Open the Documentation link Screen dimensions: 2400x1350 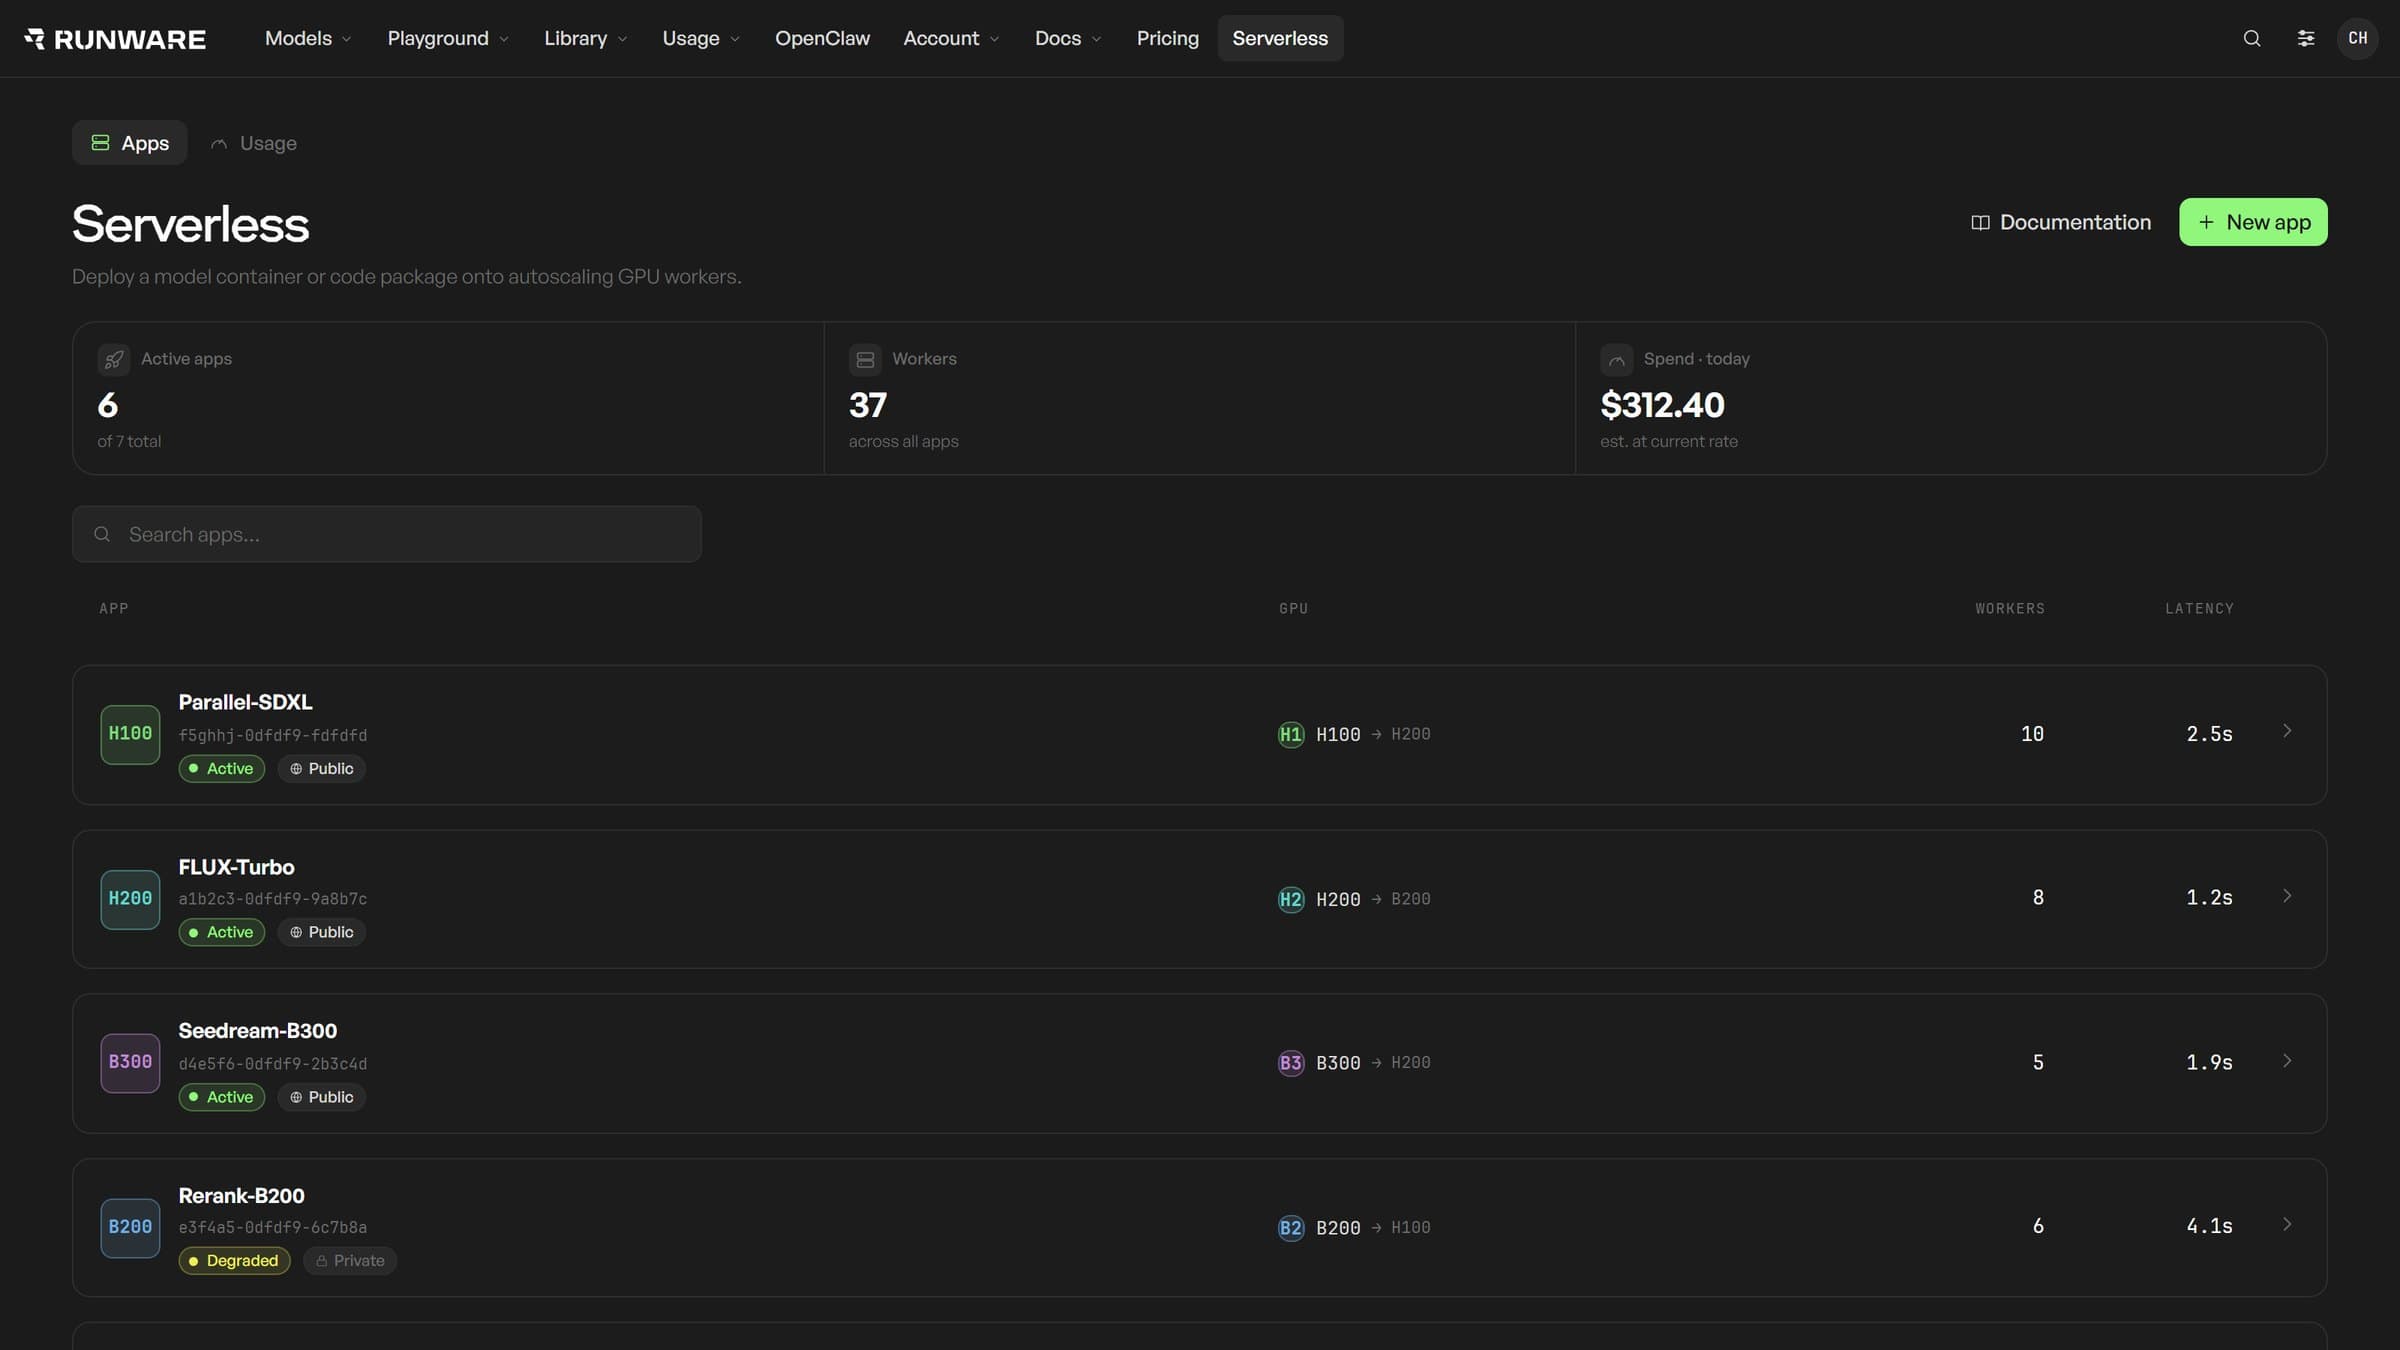(2060, 222)
